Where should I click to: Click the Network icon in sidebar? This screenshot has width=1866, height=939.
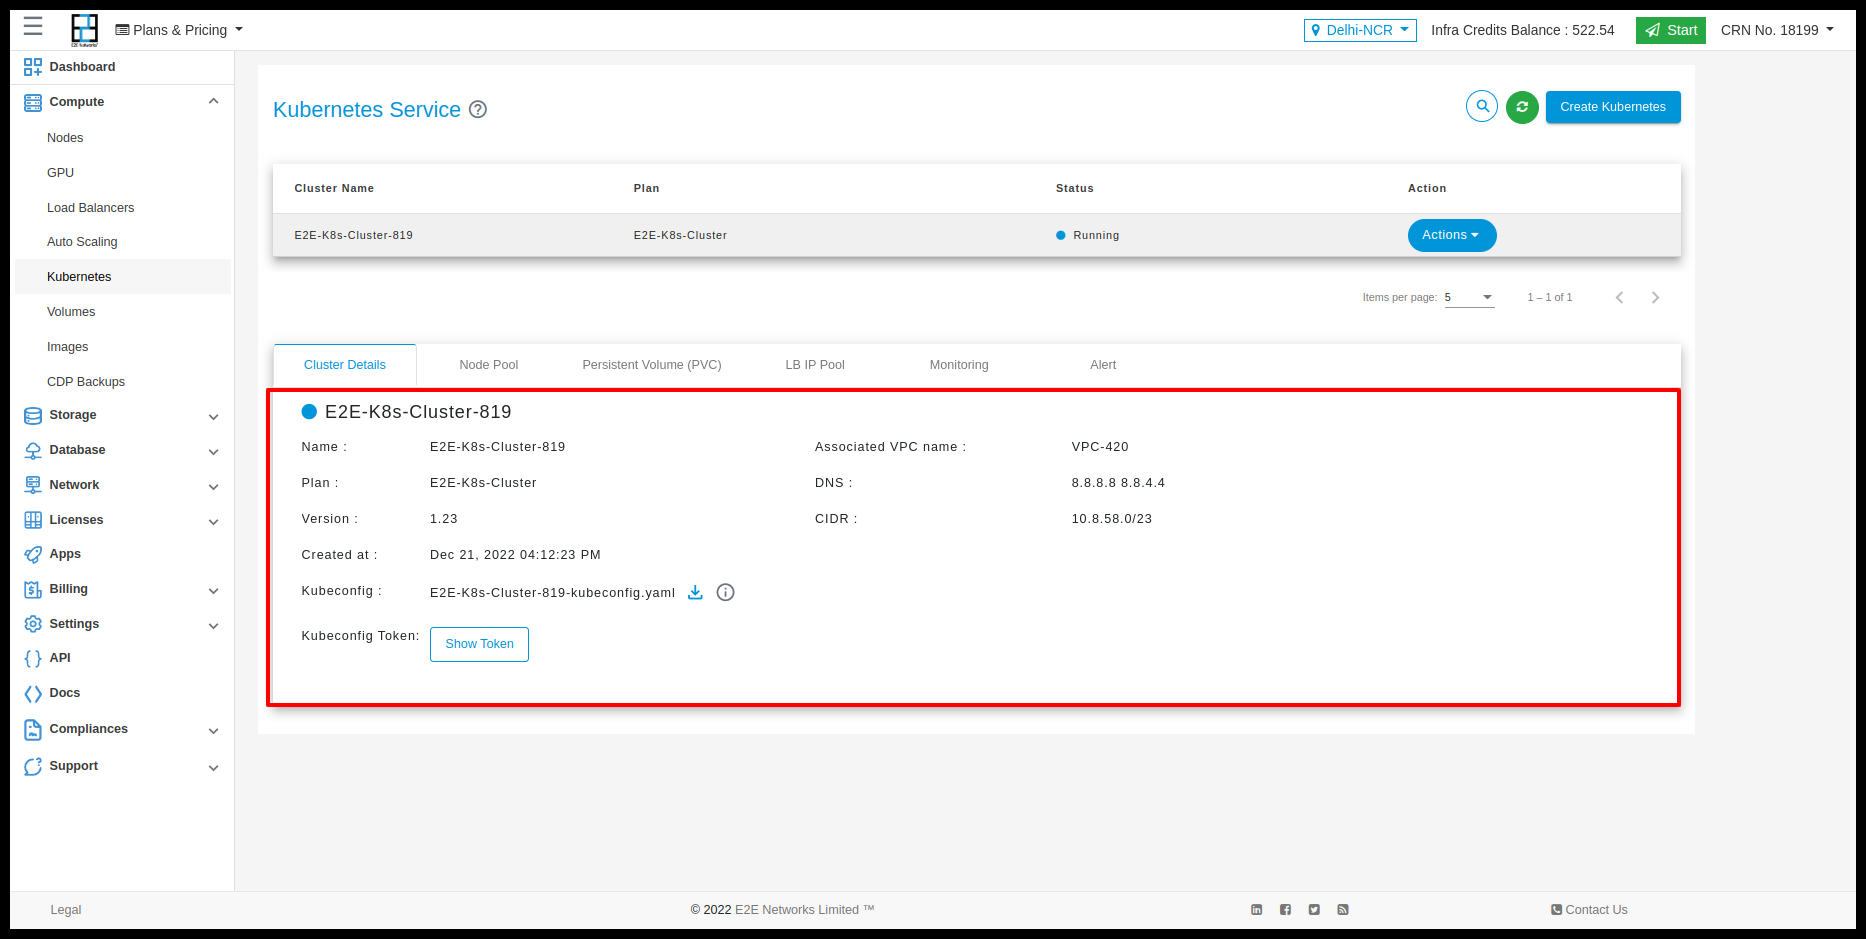[33, 485]
